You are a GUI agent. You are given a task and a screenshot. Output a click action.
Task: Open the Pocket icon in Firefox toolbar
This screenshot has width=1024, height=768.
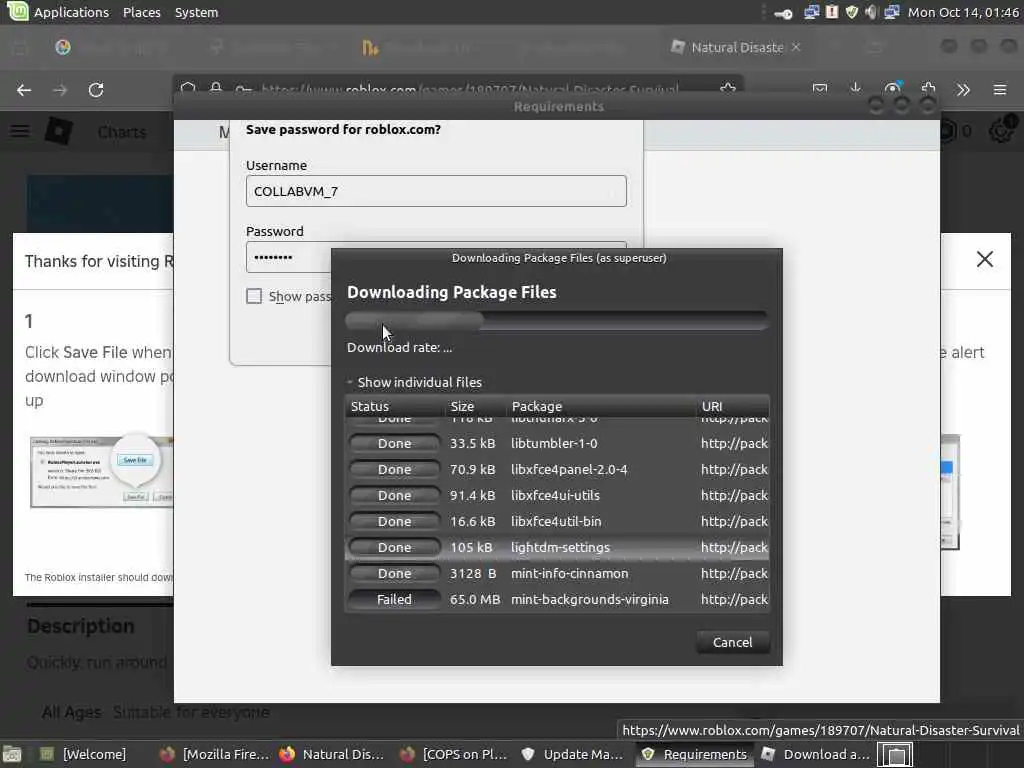pyautogui.click(x=820, y=89)
